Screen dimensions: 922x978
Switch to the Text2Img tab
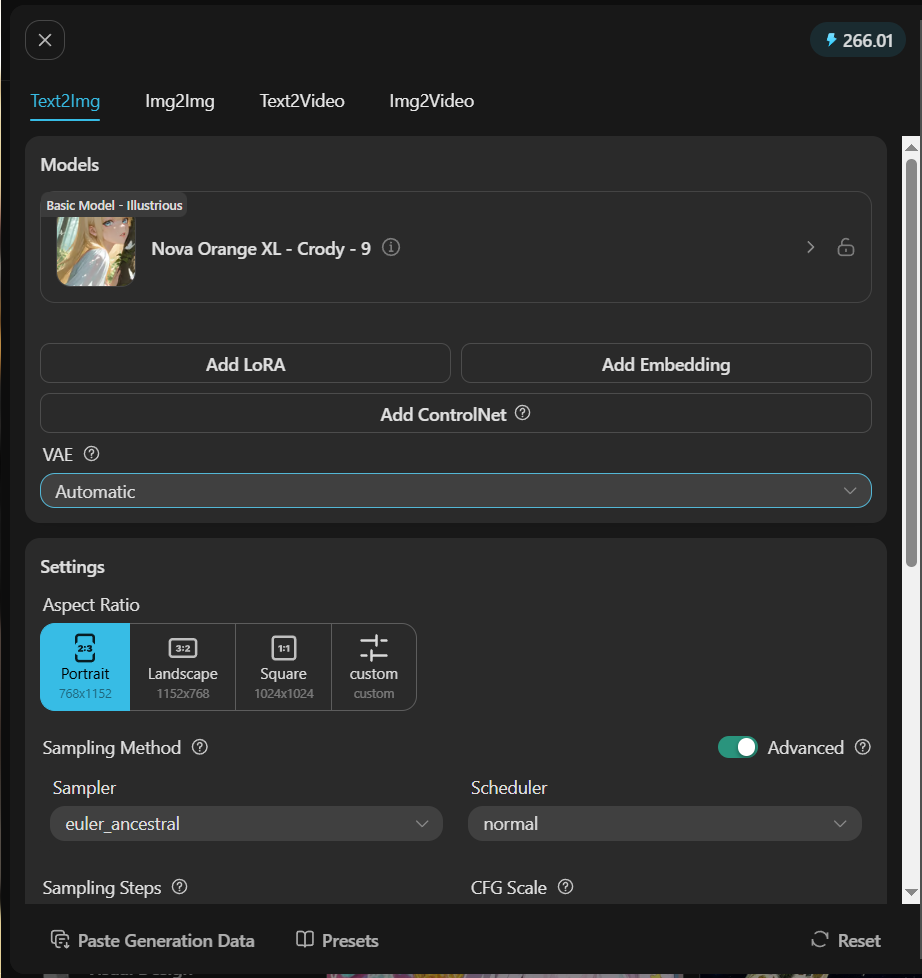(x=66, y=101)
